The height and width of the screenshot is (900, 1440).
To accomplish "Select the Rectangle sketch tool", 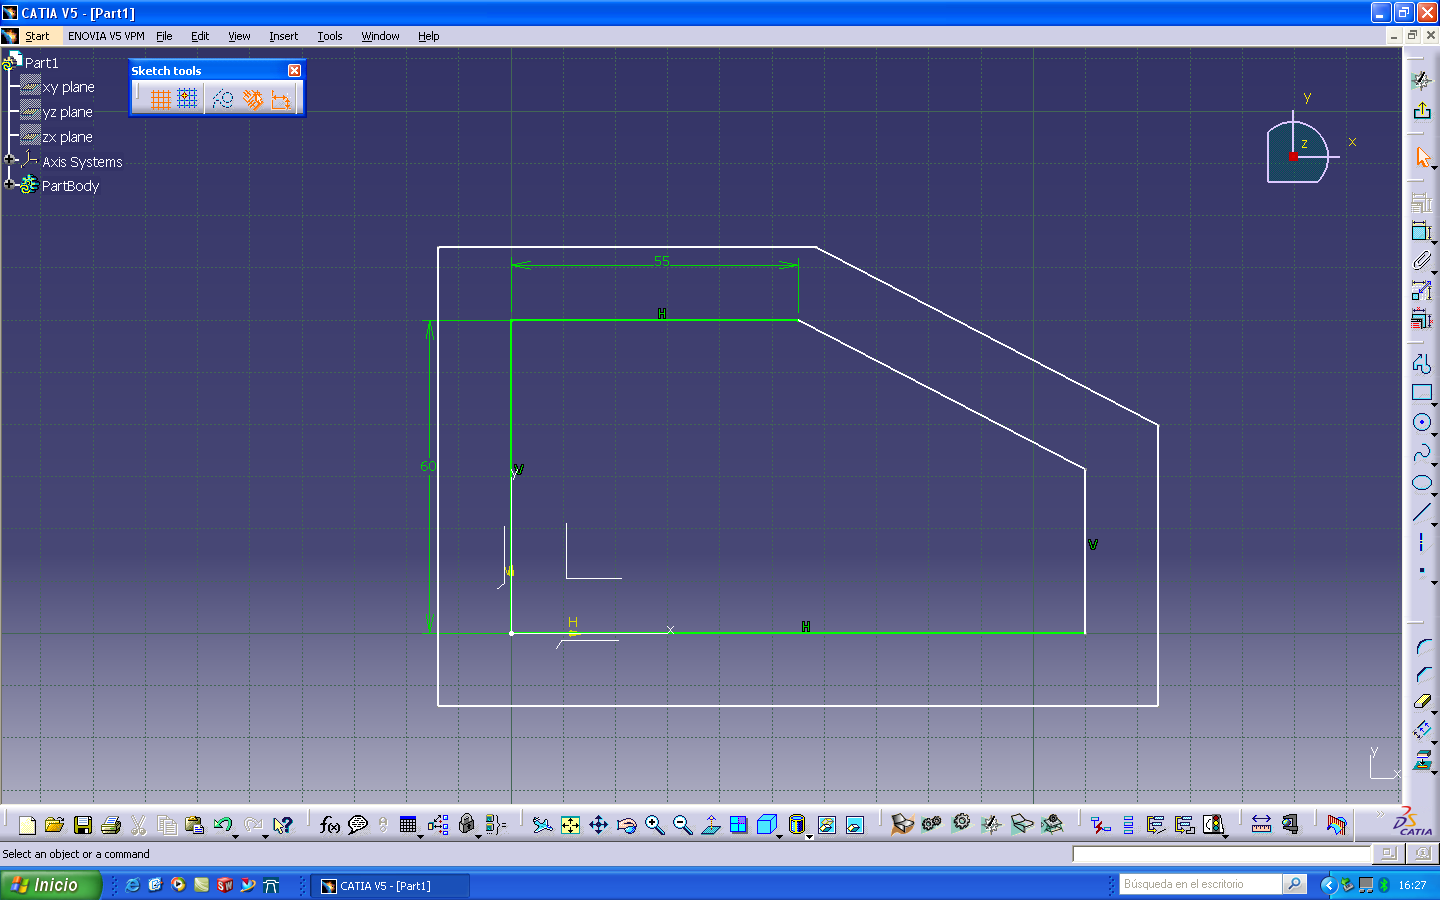I will click(1422, 393).
